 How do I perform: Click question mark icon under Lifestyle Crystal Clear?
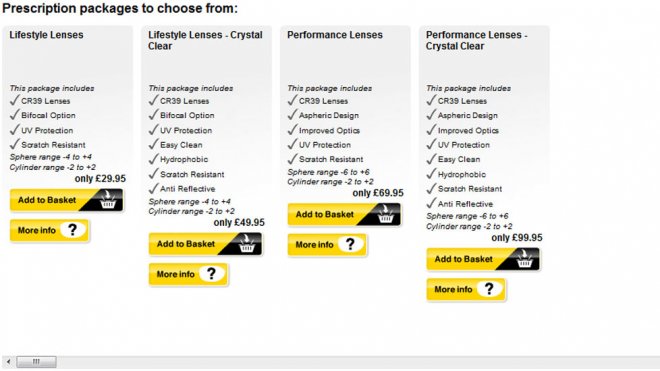212,274
